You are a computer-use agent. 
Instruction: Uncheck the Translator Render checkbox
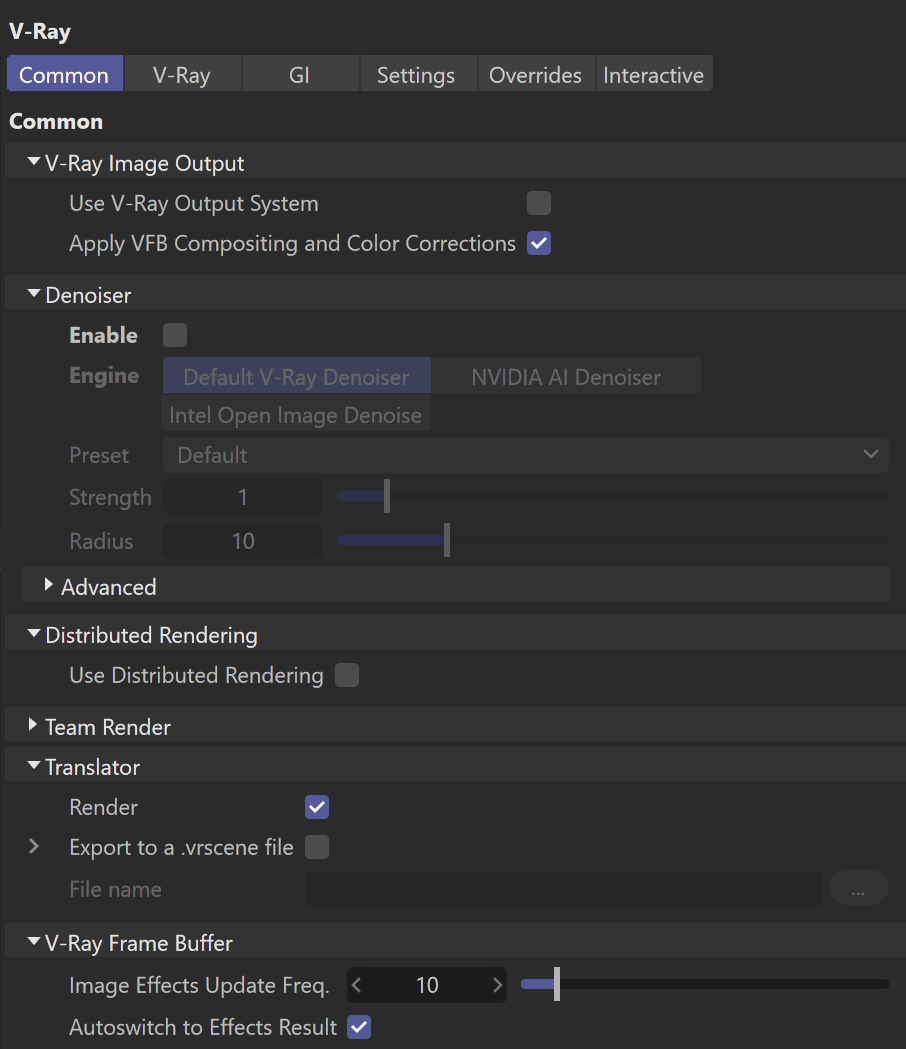tap(316, 807)
